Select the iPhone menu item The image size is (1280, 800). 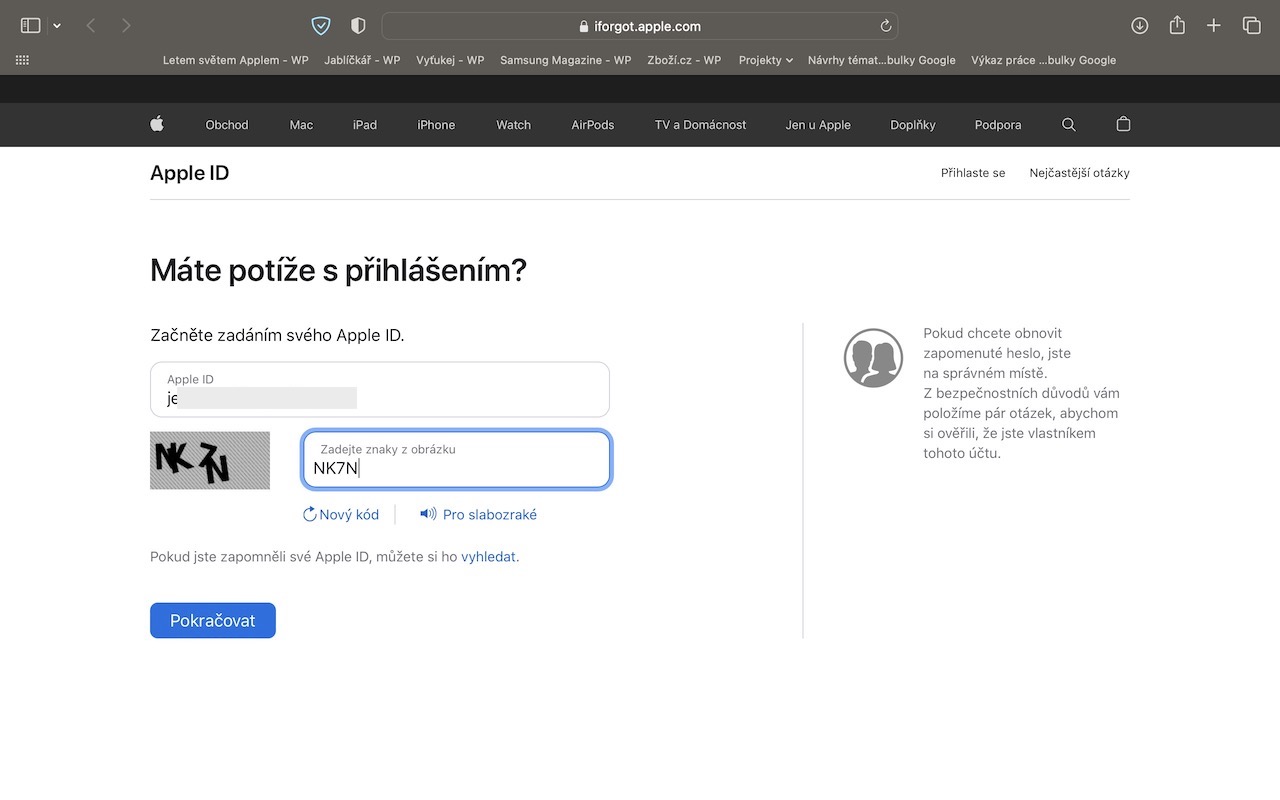coord(436,125)
